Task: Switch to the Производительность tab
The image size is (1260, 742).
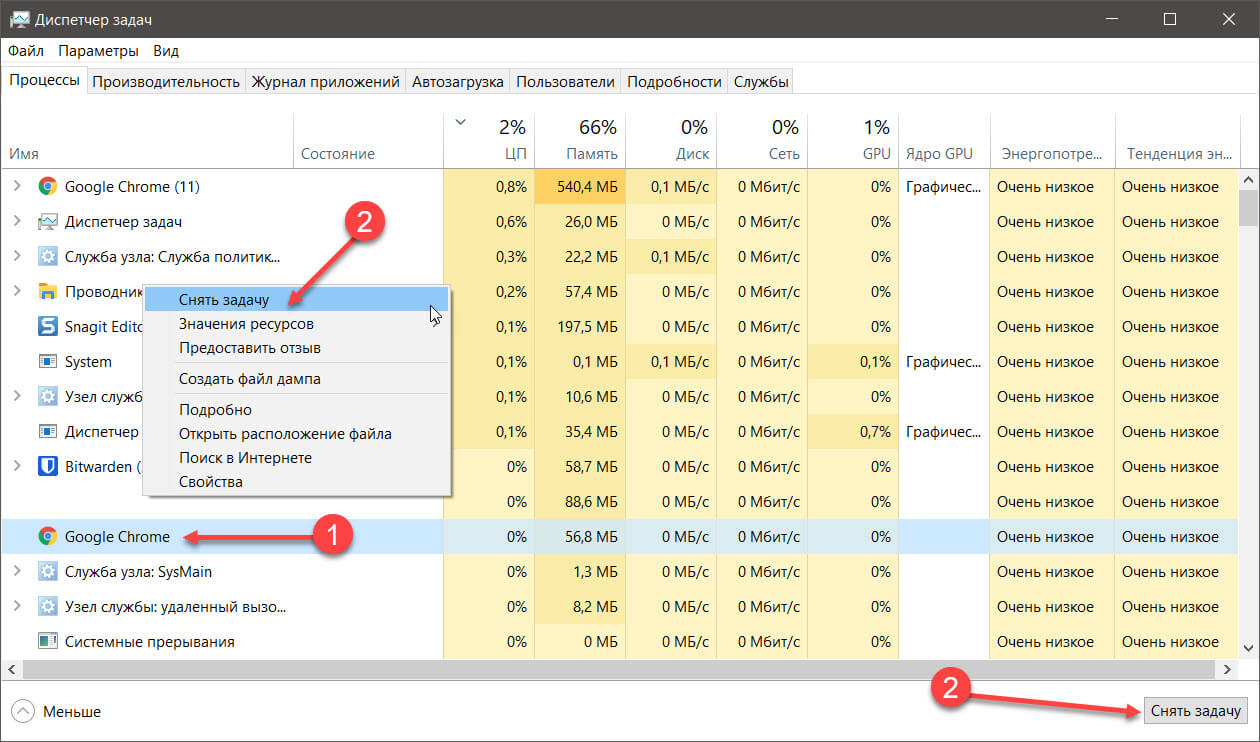Action: [166, 82]
